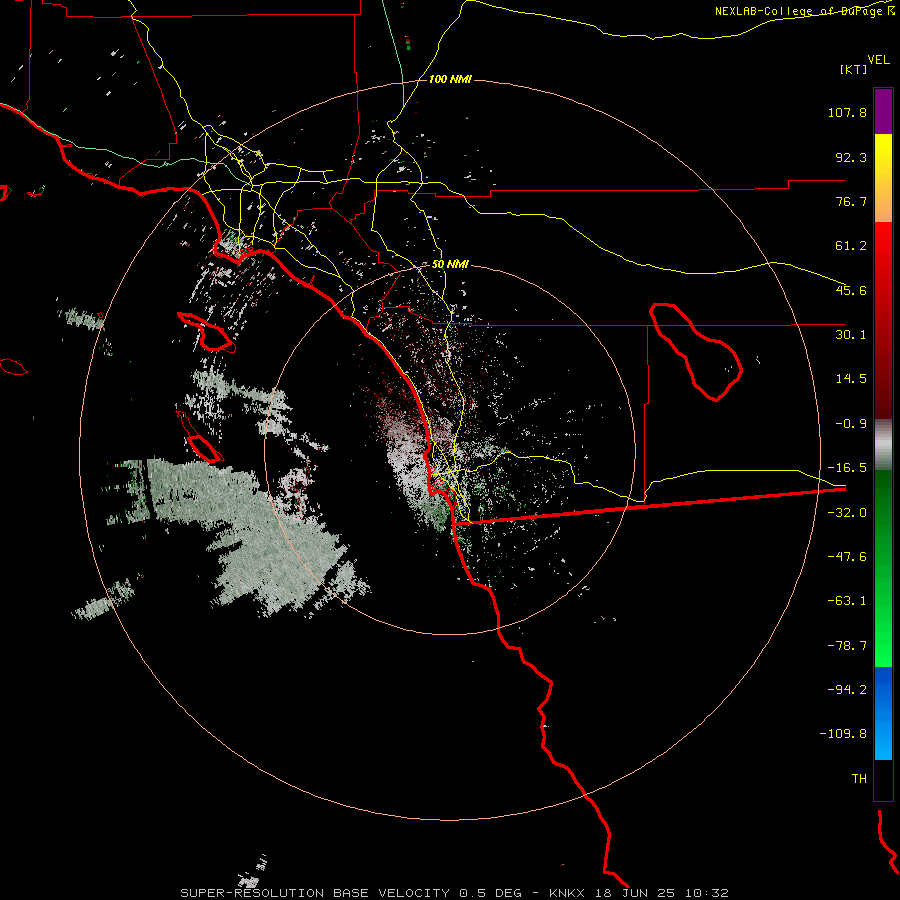900x900 pixels.
Task: Click the 45.6 legend value
Action: click(851, 290)
